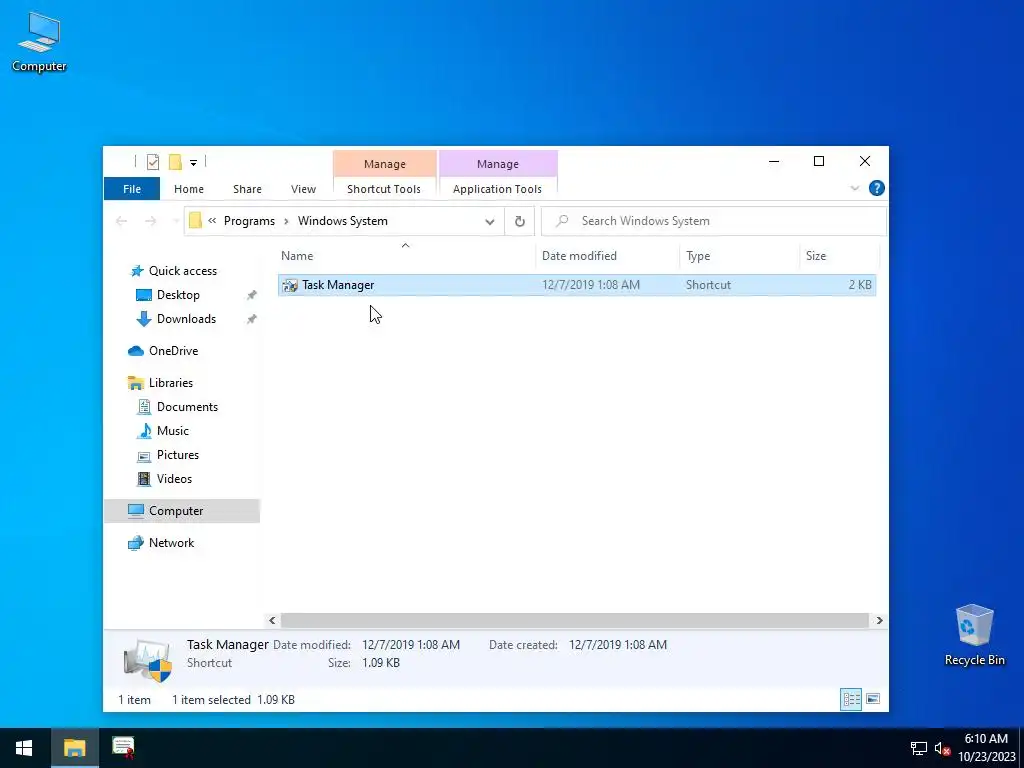1024x768 pixels.
Task: Select the Task Manager shortcut file
Action: point(577,285)
